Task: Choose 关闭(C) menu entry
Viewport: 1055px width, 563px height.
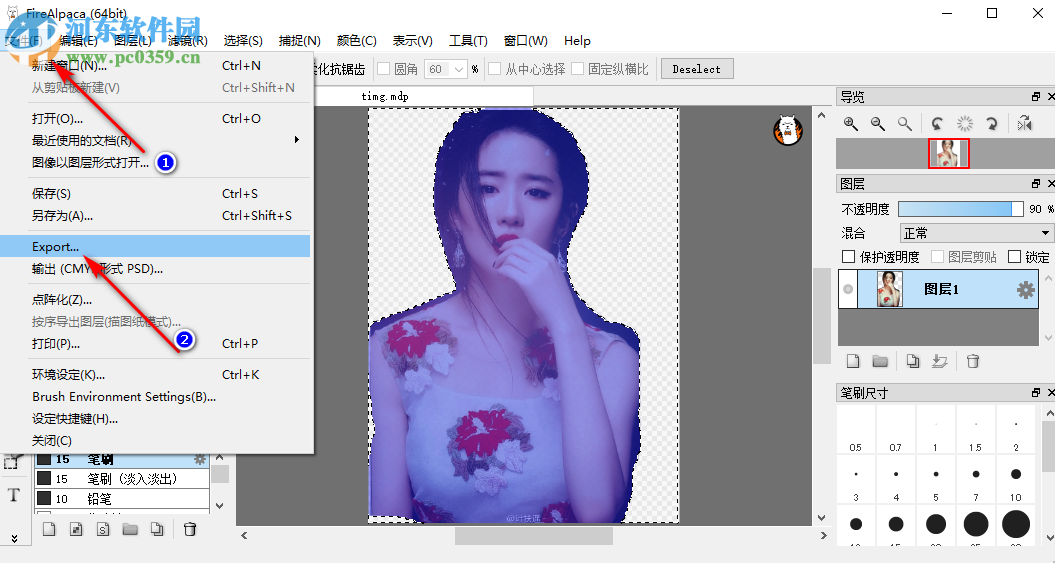Action: tap(155, 441)
